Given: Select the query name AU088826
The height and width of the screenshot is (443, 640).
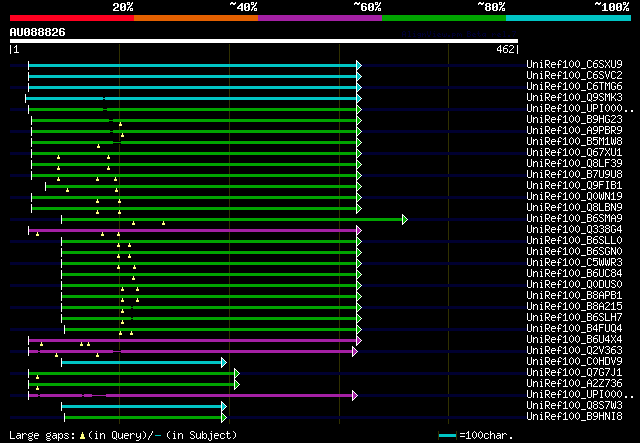Looking at the screenshot, I should pyautogui.click(x=38, y=32).
